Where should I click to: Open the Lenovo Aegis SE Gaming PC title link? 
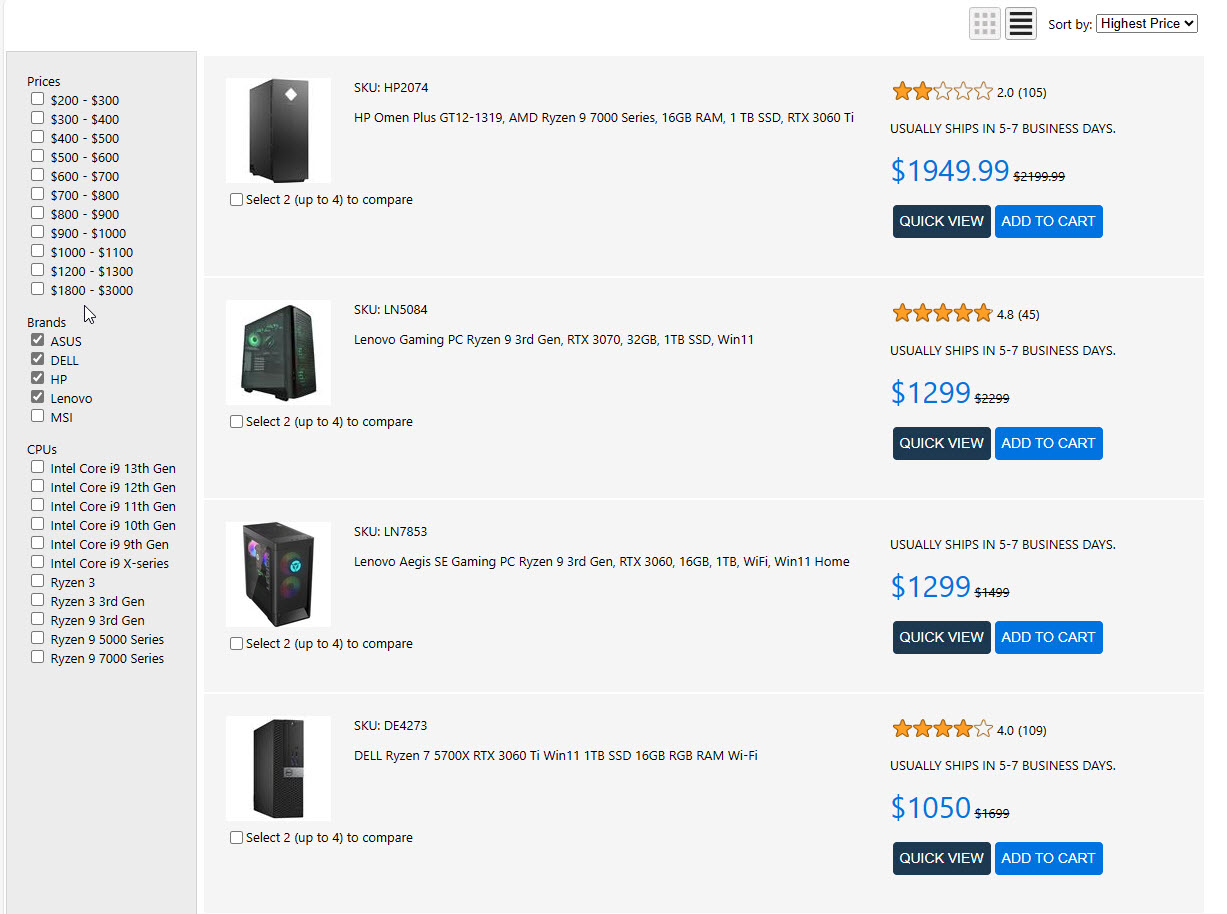coord(601,562)
